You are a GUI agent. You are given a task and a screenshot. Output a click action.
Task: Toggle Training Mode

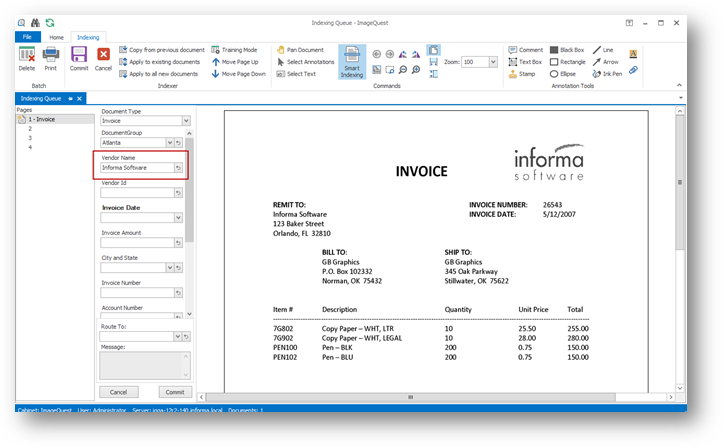234,50
